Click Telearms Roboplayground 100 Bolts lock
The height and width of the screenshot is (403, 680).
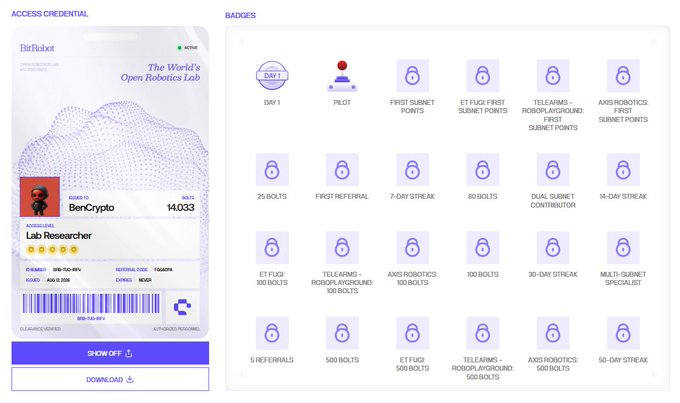(x=342, y=248)
